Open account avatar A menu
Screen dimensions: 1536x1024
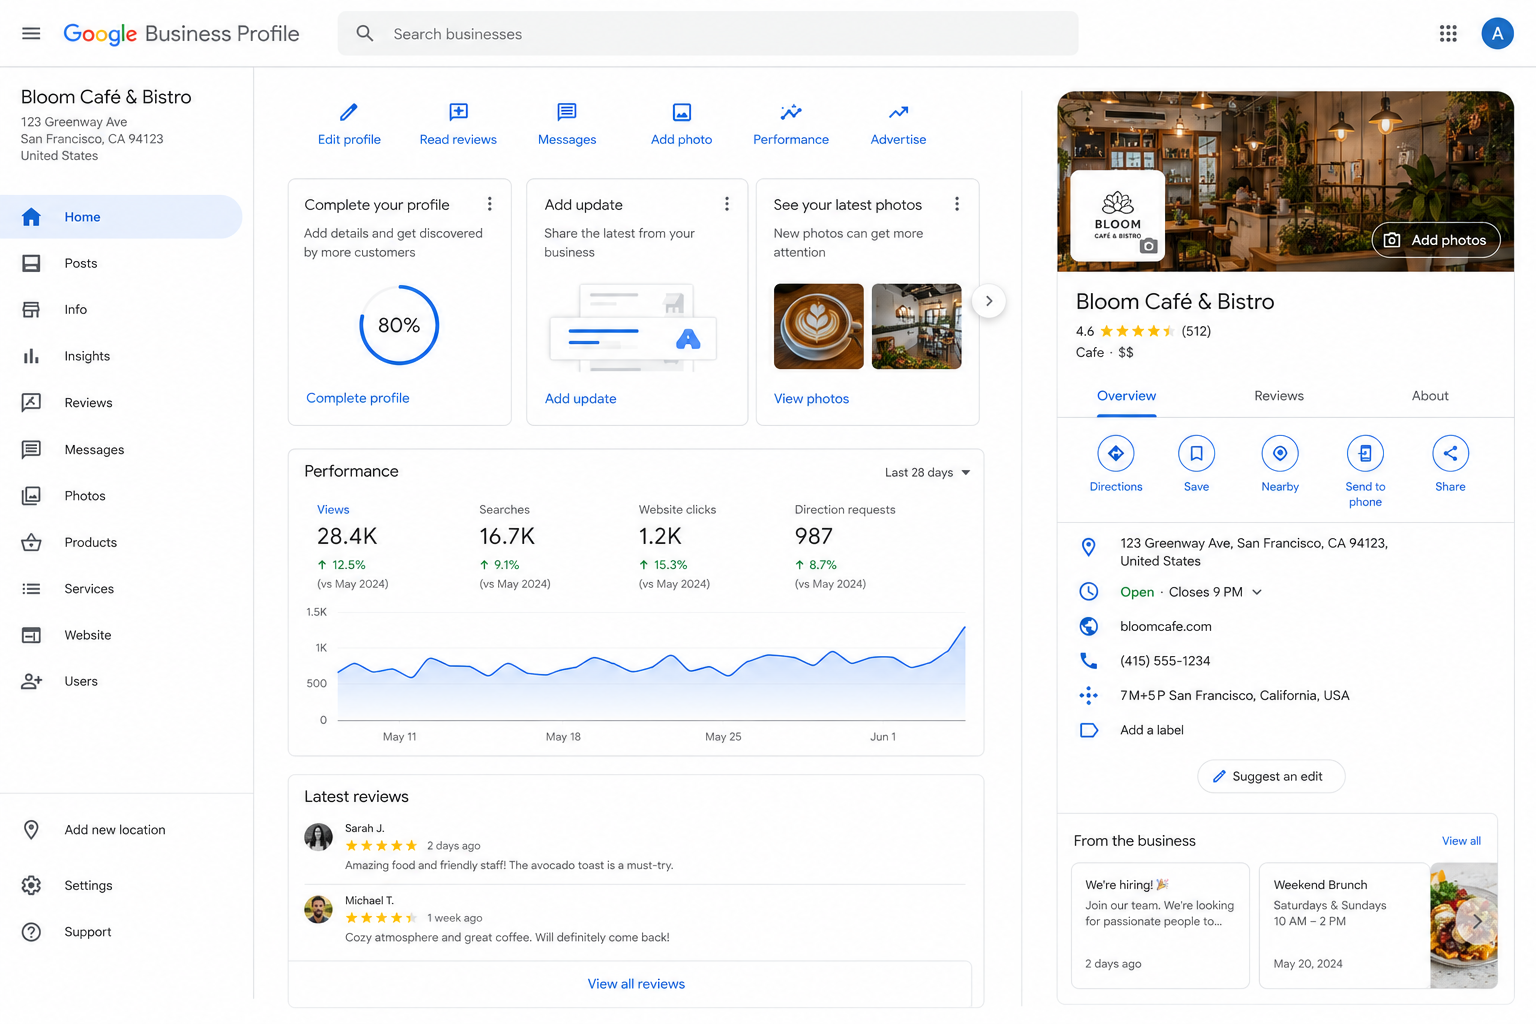tap(1497, 33)
